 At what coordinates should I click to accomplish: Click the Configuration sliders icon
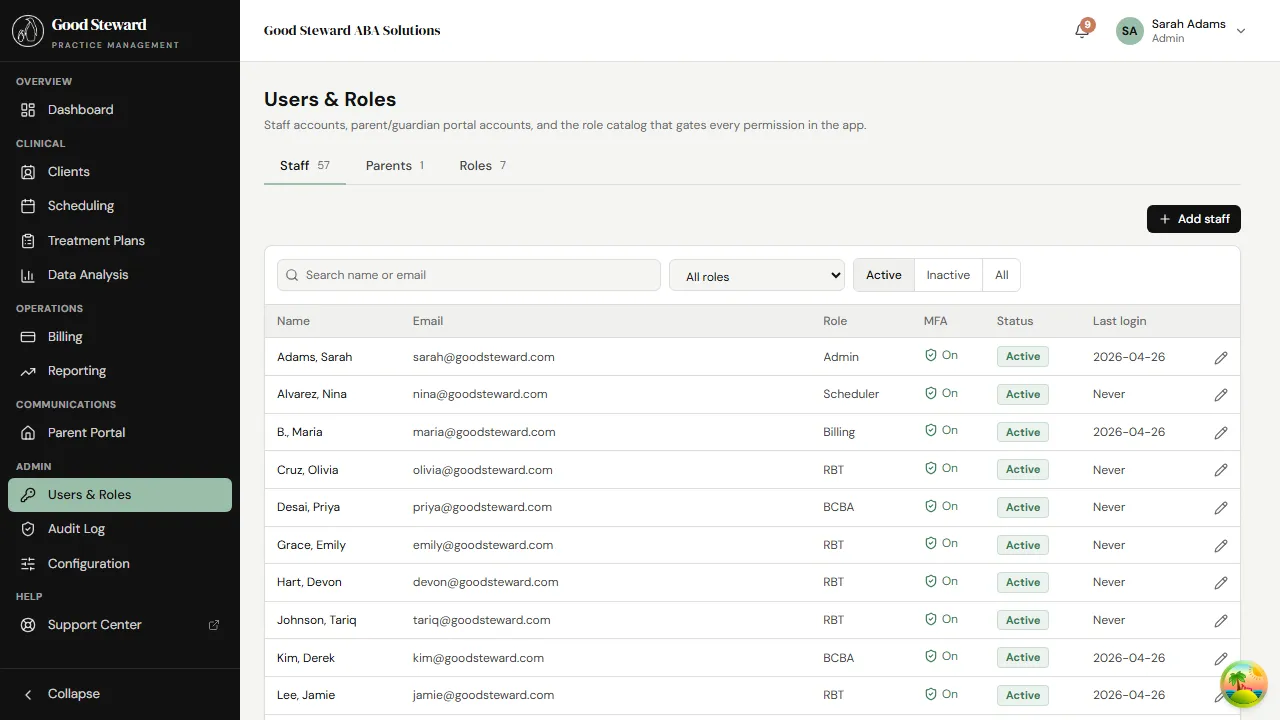[30, 563]
